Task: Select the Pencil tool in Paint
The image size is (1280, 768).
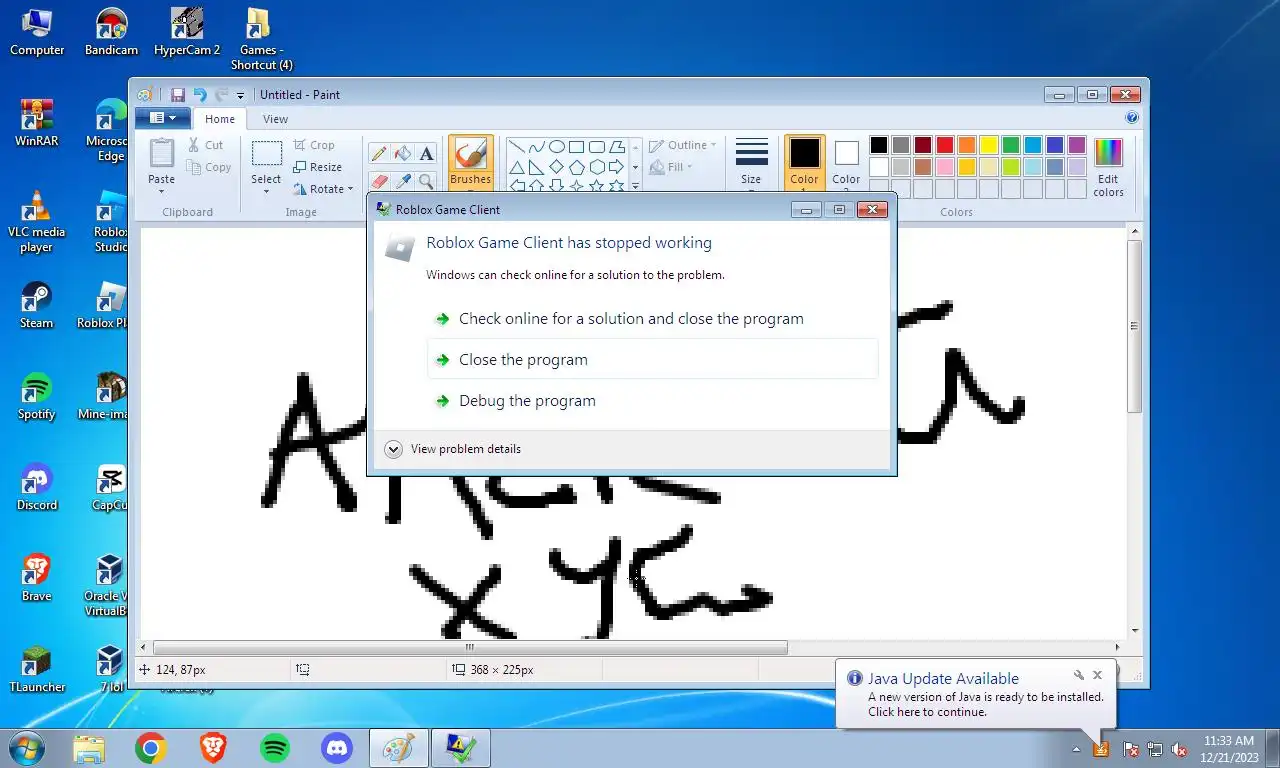Action: click(x=379, y=154)
